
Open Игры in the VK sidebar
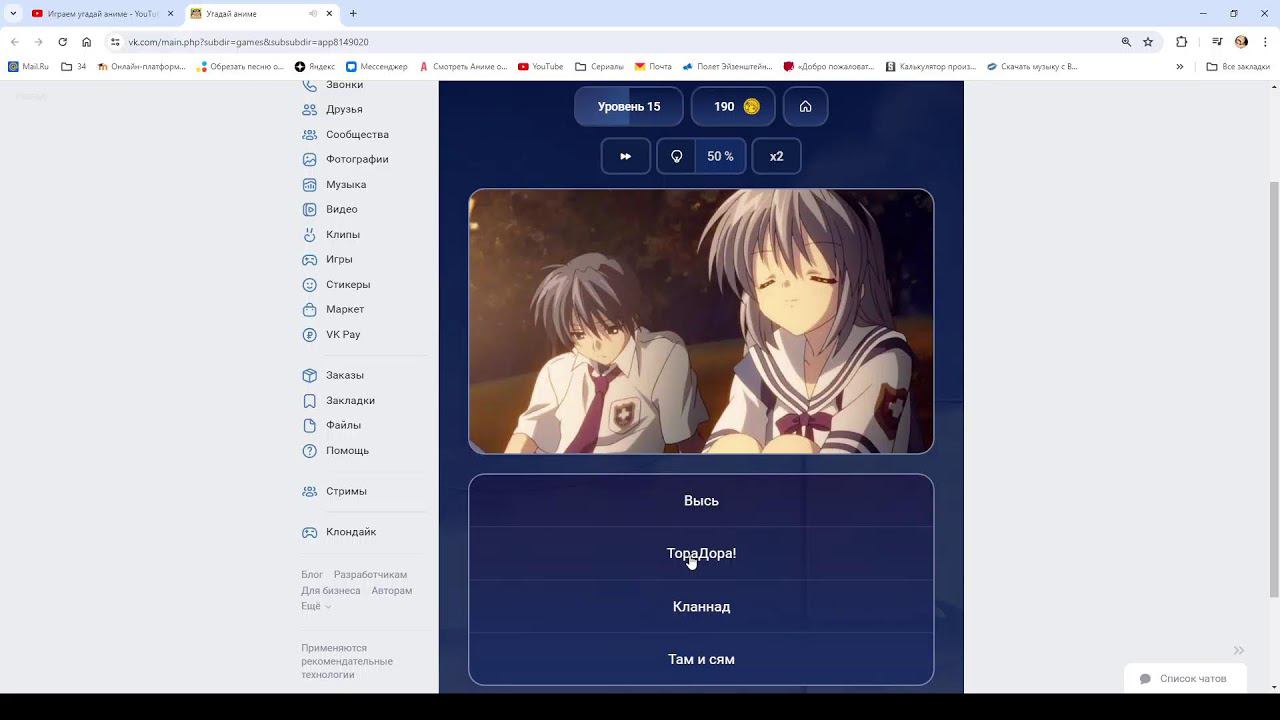pos(339,259)
